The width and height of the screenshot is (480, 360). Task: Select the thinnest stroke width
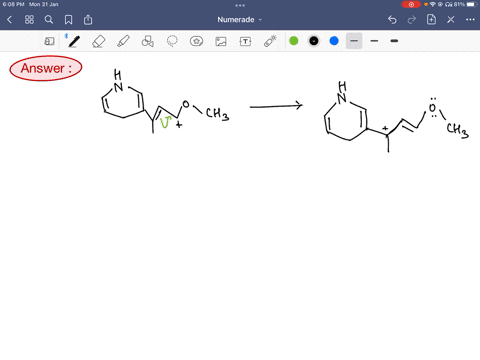coord(354,41)
